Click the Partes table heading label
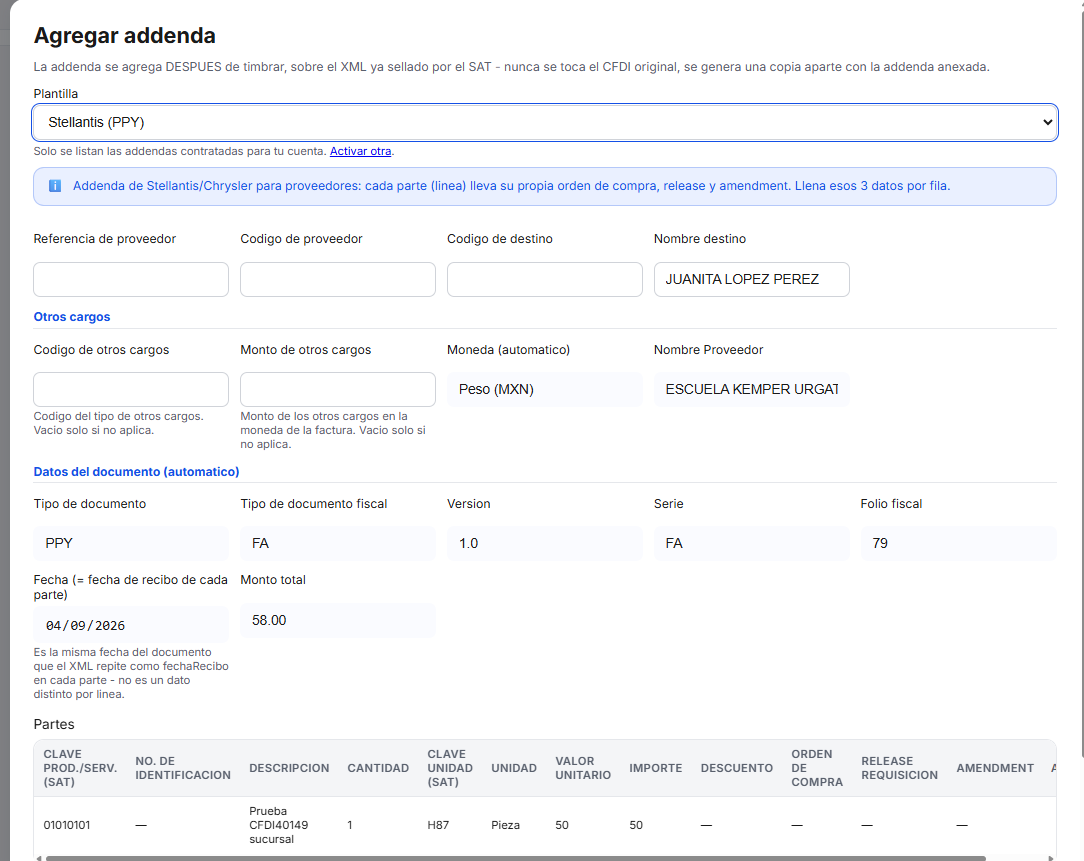 [54, 724]
